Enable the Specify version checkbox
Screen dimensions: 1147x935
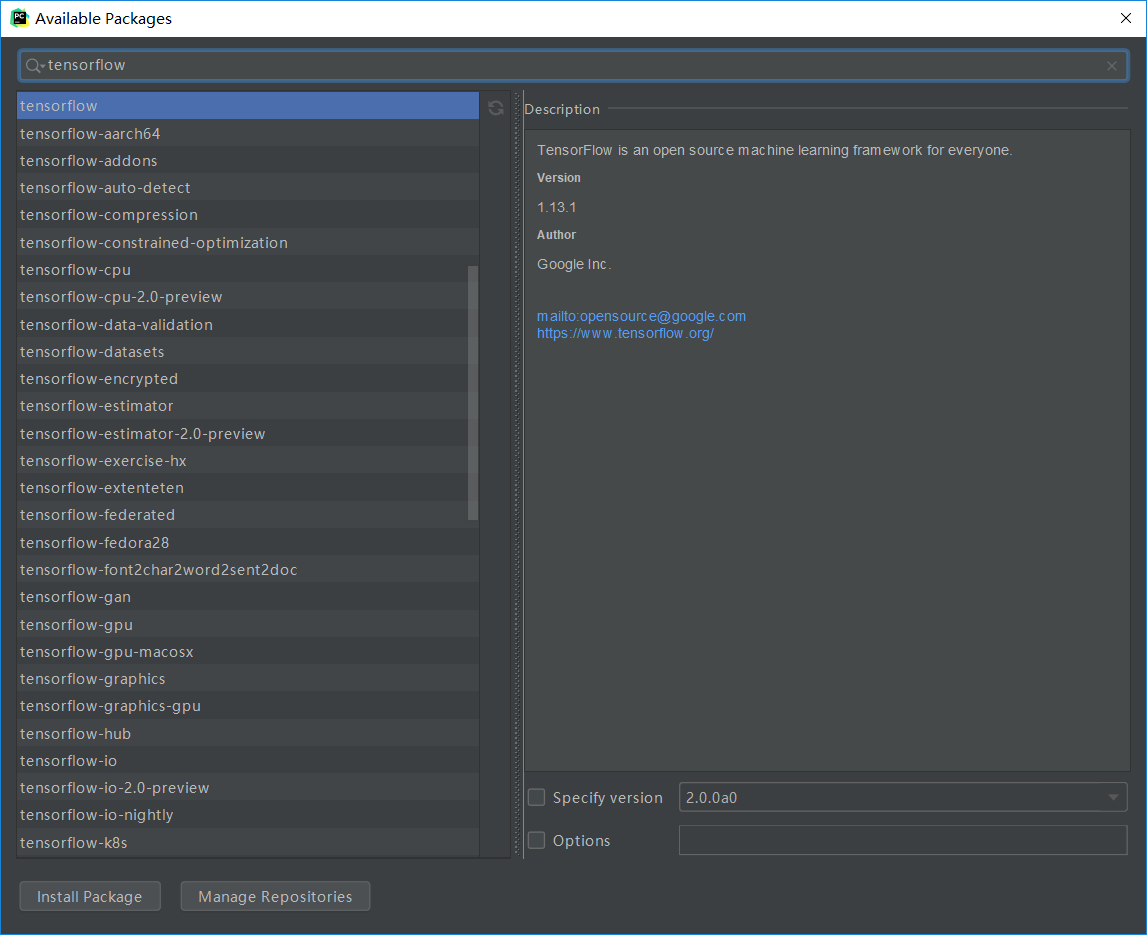point(536,797)
